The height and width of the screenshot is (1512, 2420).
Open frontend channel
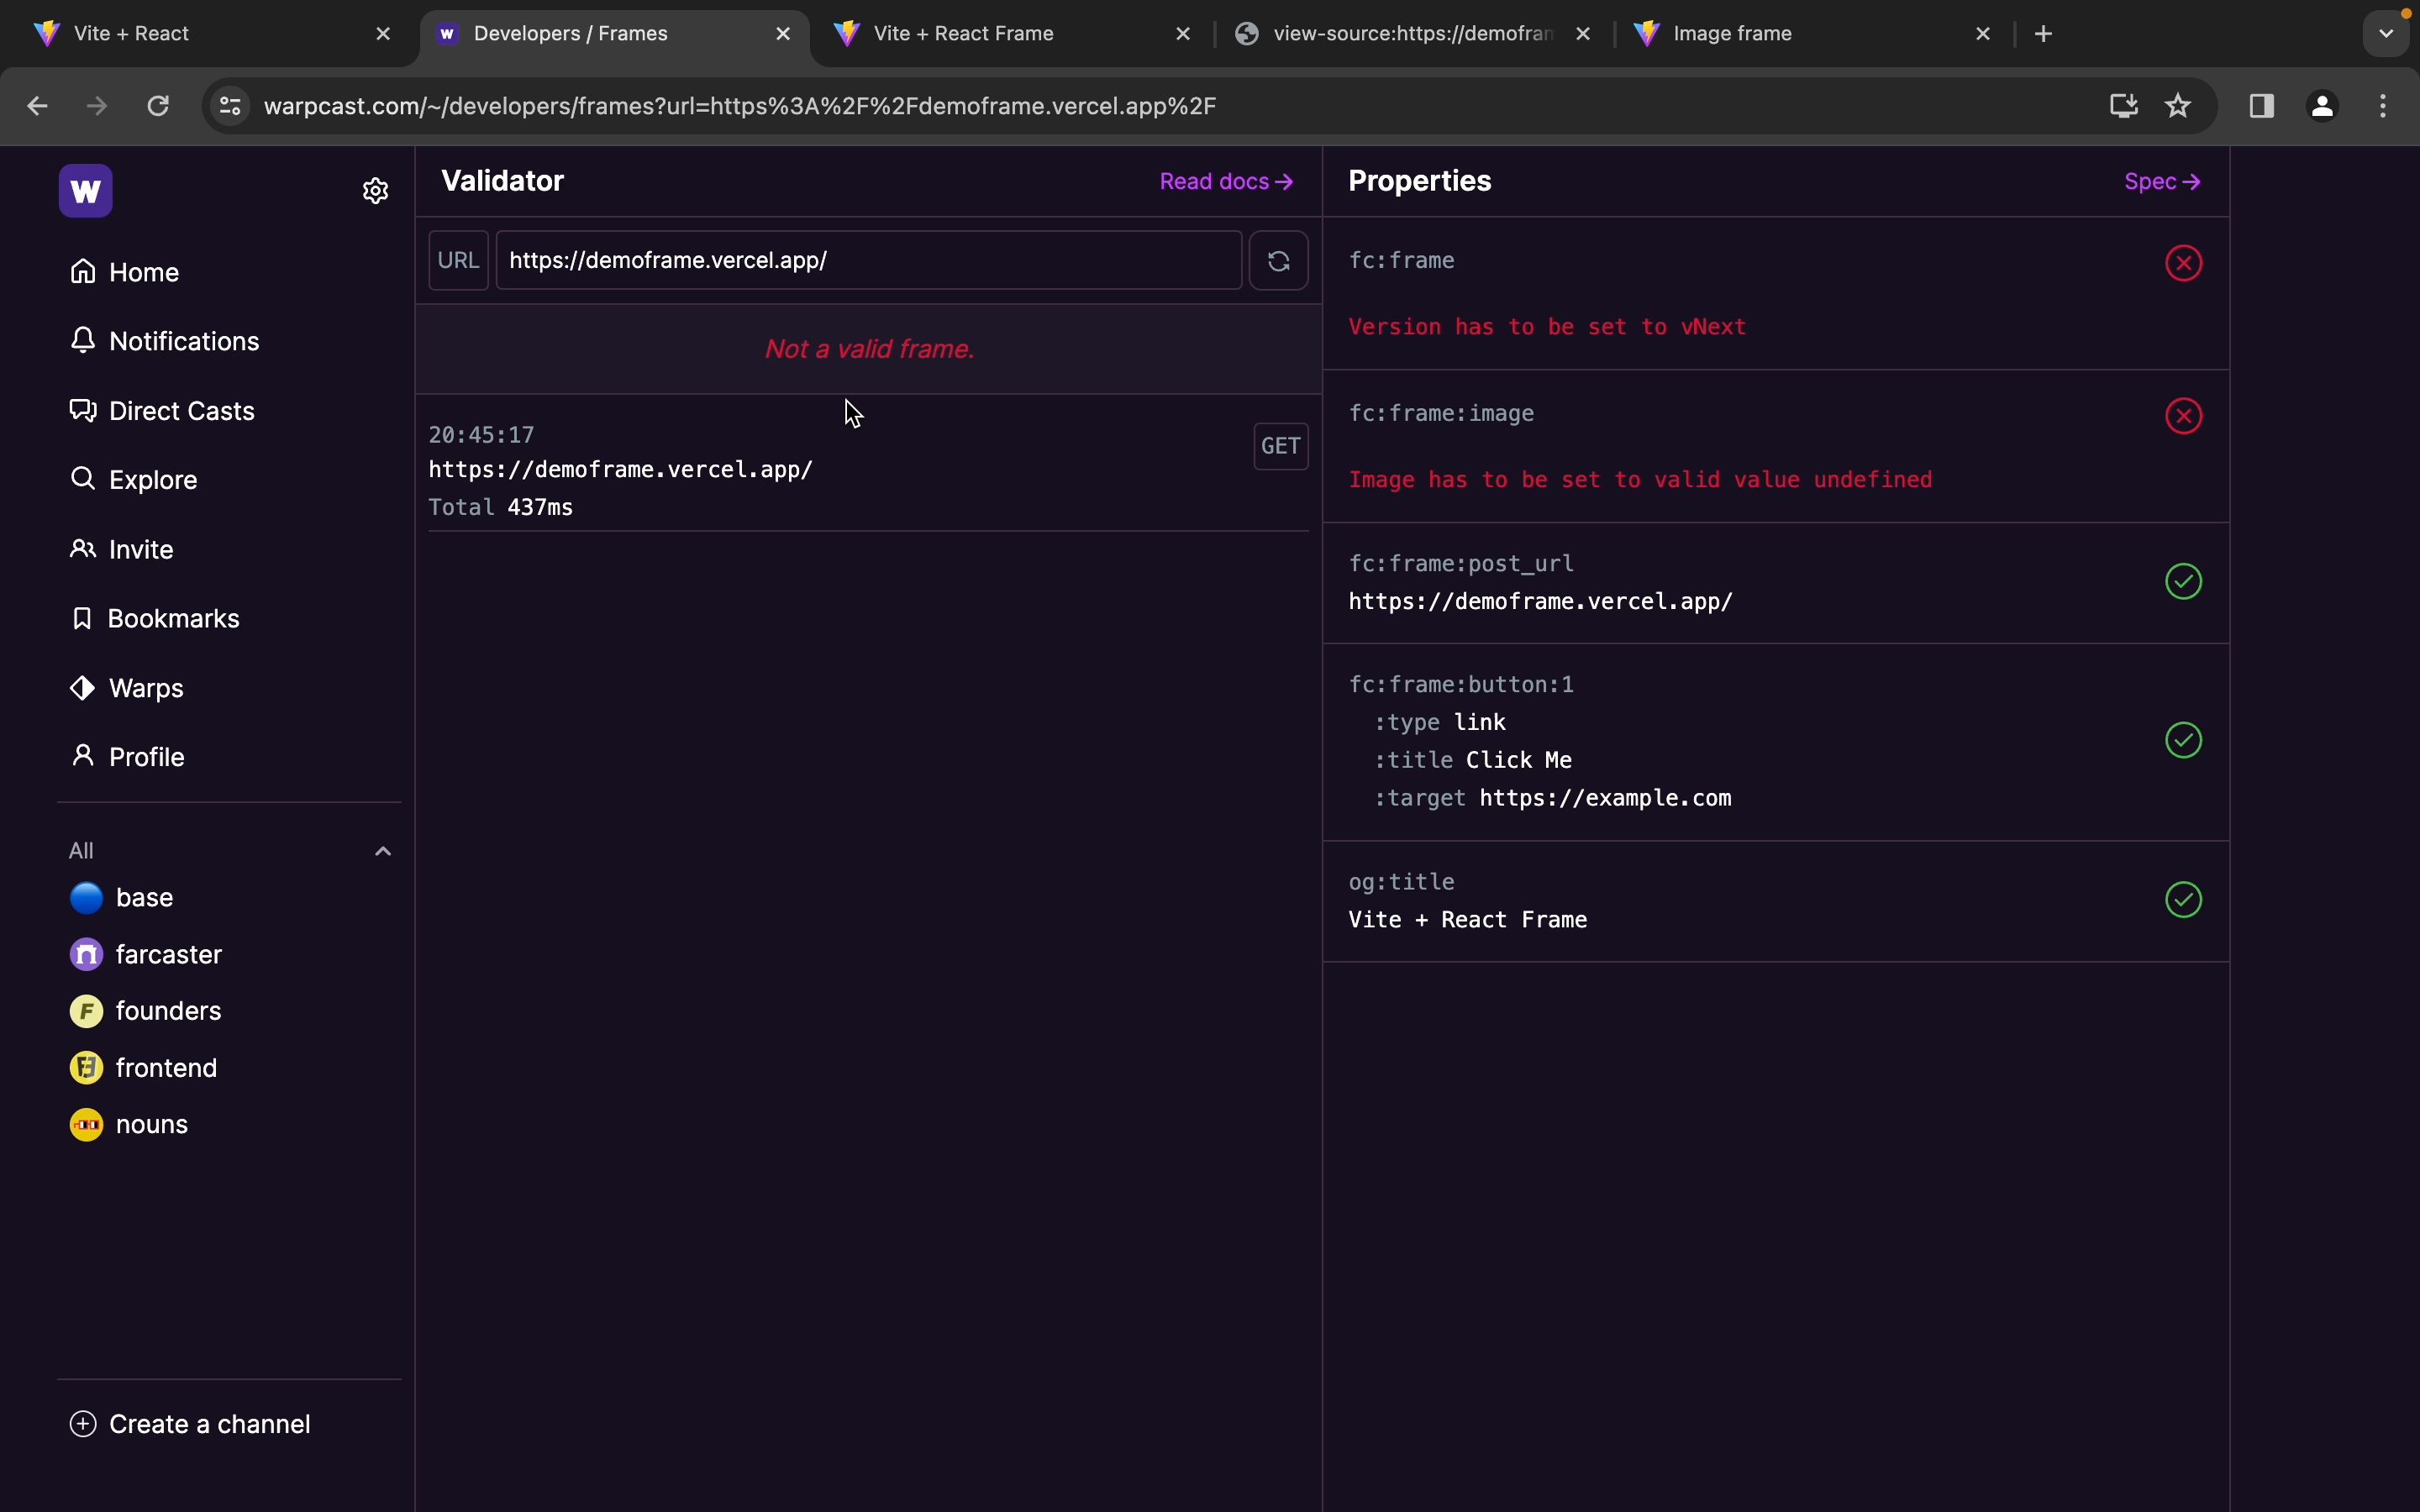[x=144, y=1069]
